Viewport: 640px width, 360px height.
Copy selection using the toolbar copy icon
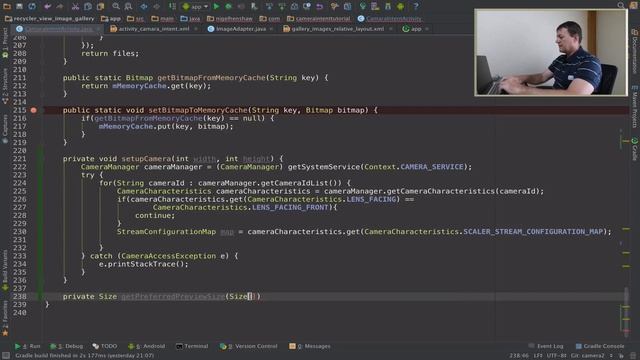[88, 6]
